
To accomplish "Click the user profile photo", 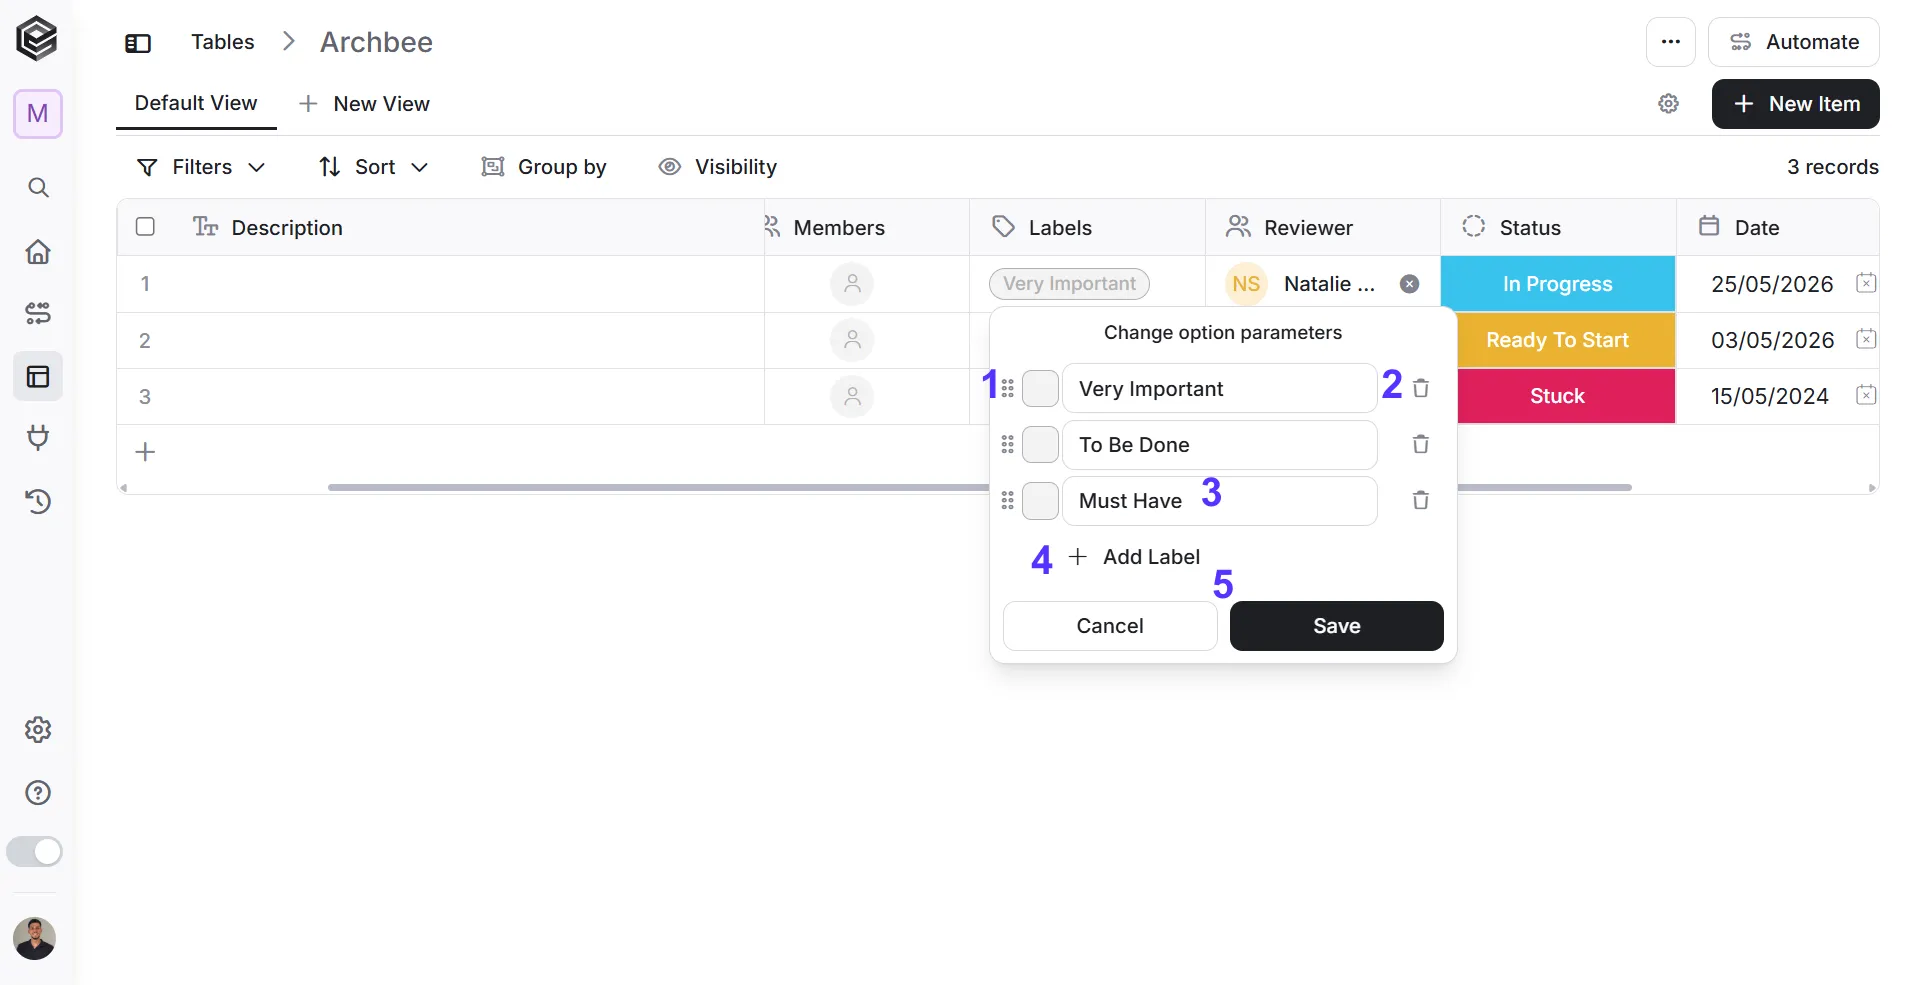I will (x=35, y=938).
